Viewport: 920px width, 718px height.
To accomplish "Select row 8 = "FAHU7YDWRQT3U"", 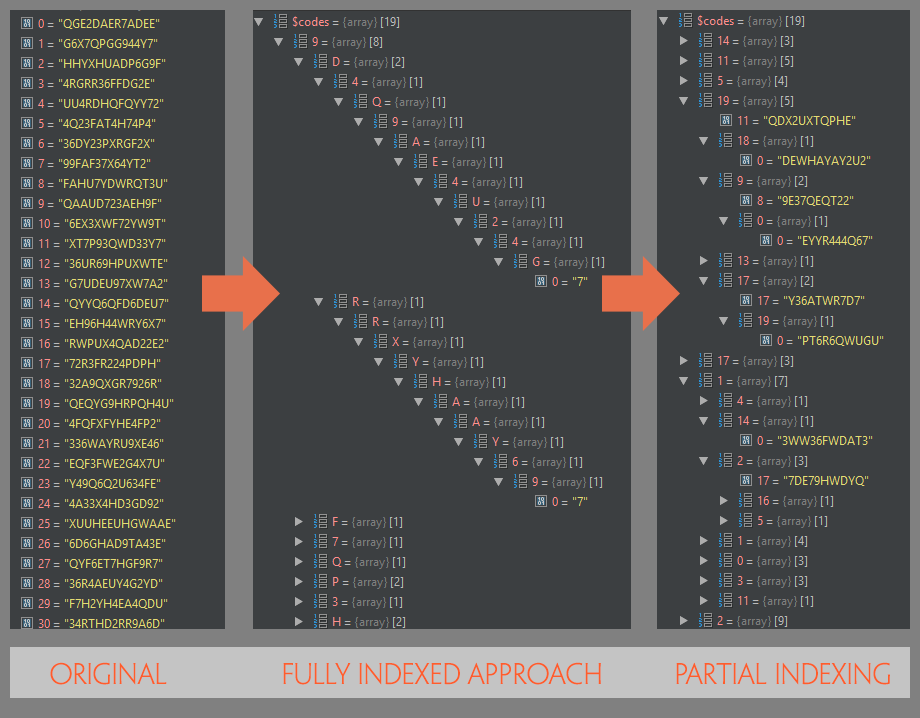I will (x=117, y=183).
